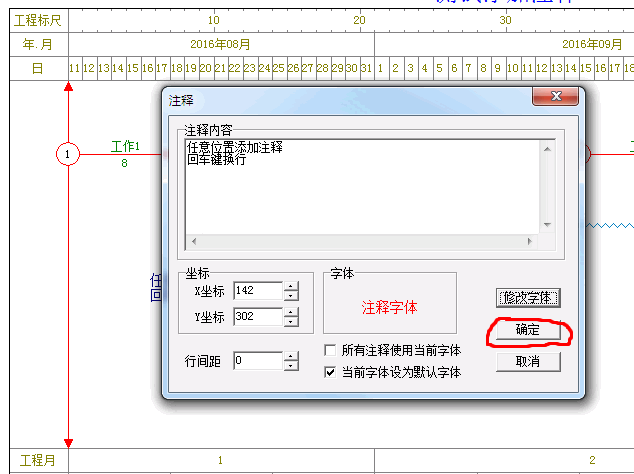634x474 pixels.
Task: Click the text area's scroll down arrow
Action: (x=547, y=225)
